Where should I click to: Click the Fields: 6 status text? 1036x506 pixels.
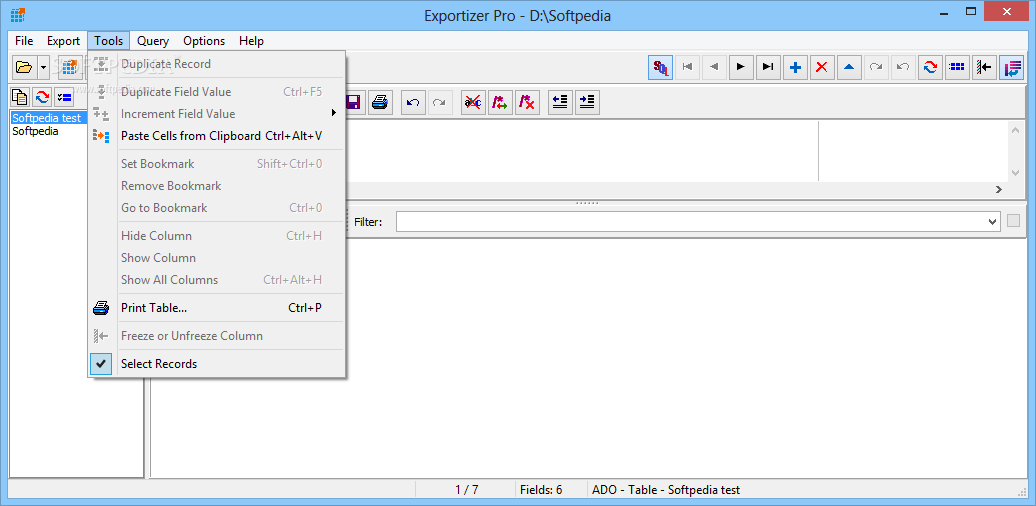pyautogui.click(x=541, y=490)
